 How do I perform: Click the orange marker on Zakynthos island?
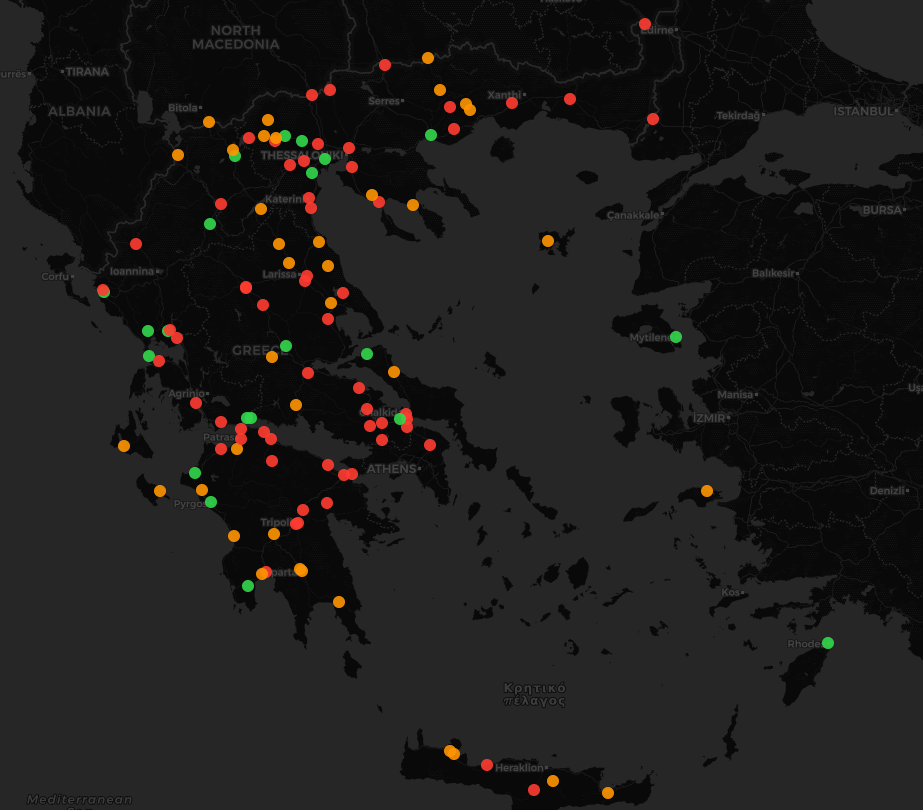click(160, 491)
